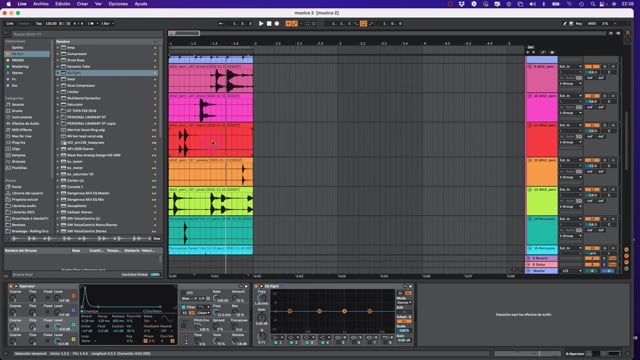This screenshot has width=640, height=360.
Task: Solo the 11 dfh2_perc track
Action: coord(605,125)
